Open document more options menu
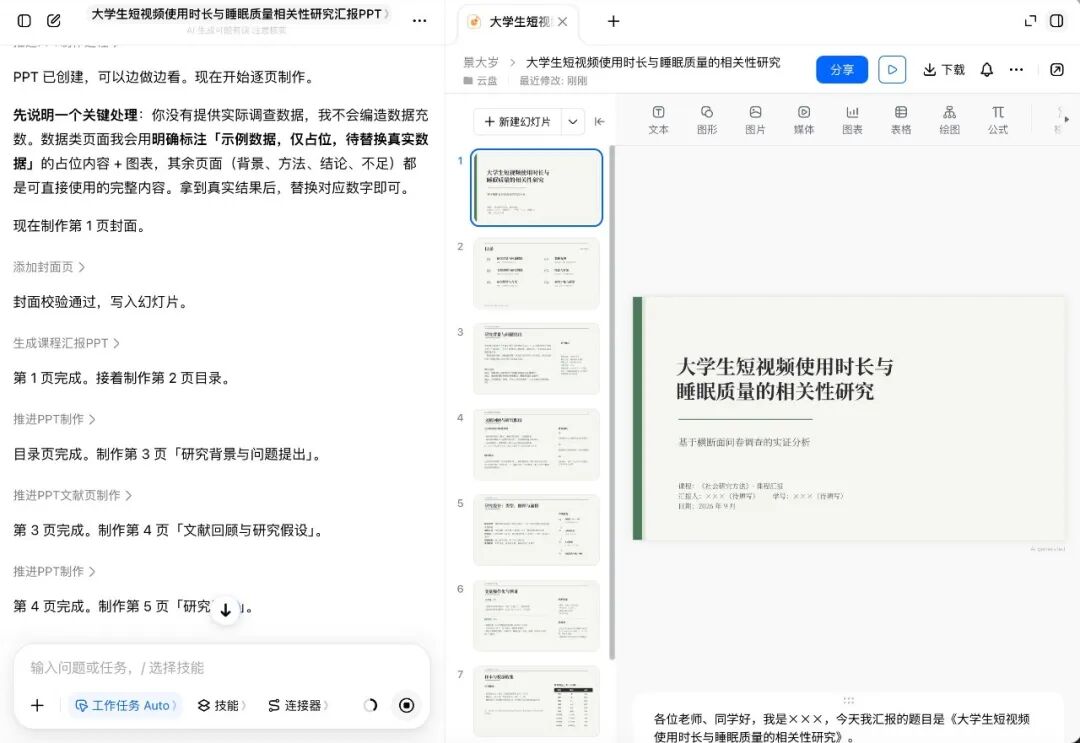Image resolution: width=1080 pixels, height=743 pixels. pos(1017,70)
